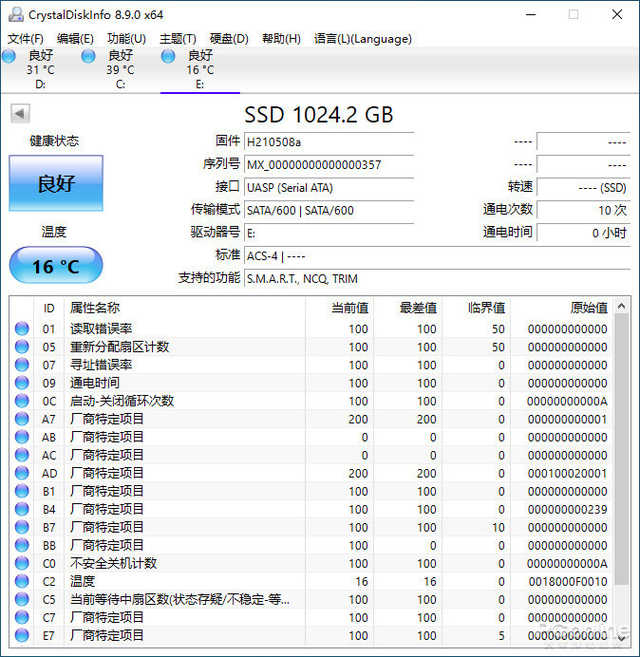Screen dimensions: 640x657
Task: Click the SSD 1024.2 GB title
Action: 319,114
